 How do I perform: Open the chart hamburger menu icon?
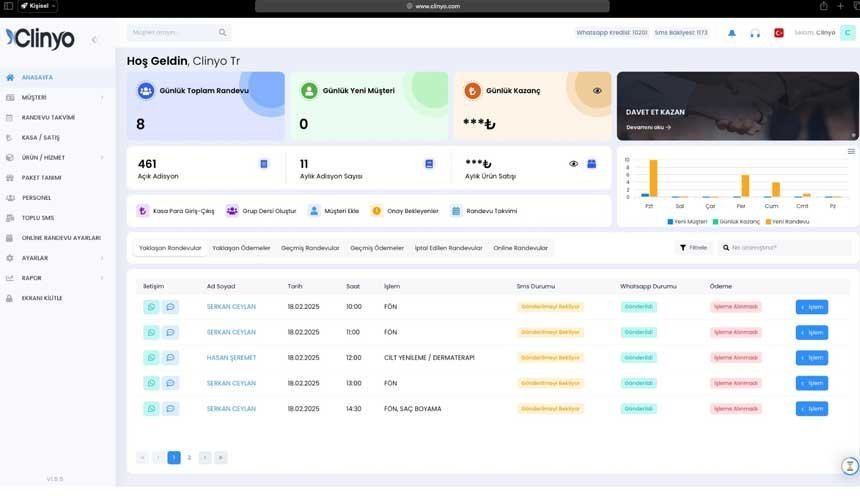coord(851,151)
